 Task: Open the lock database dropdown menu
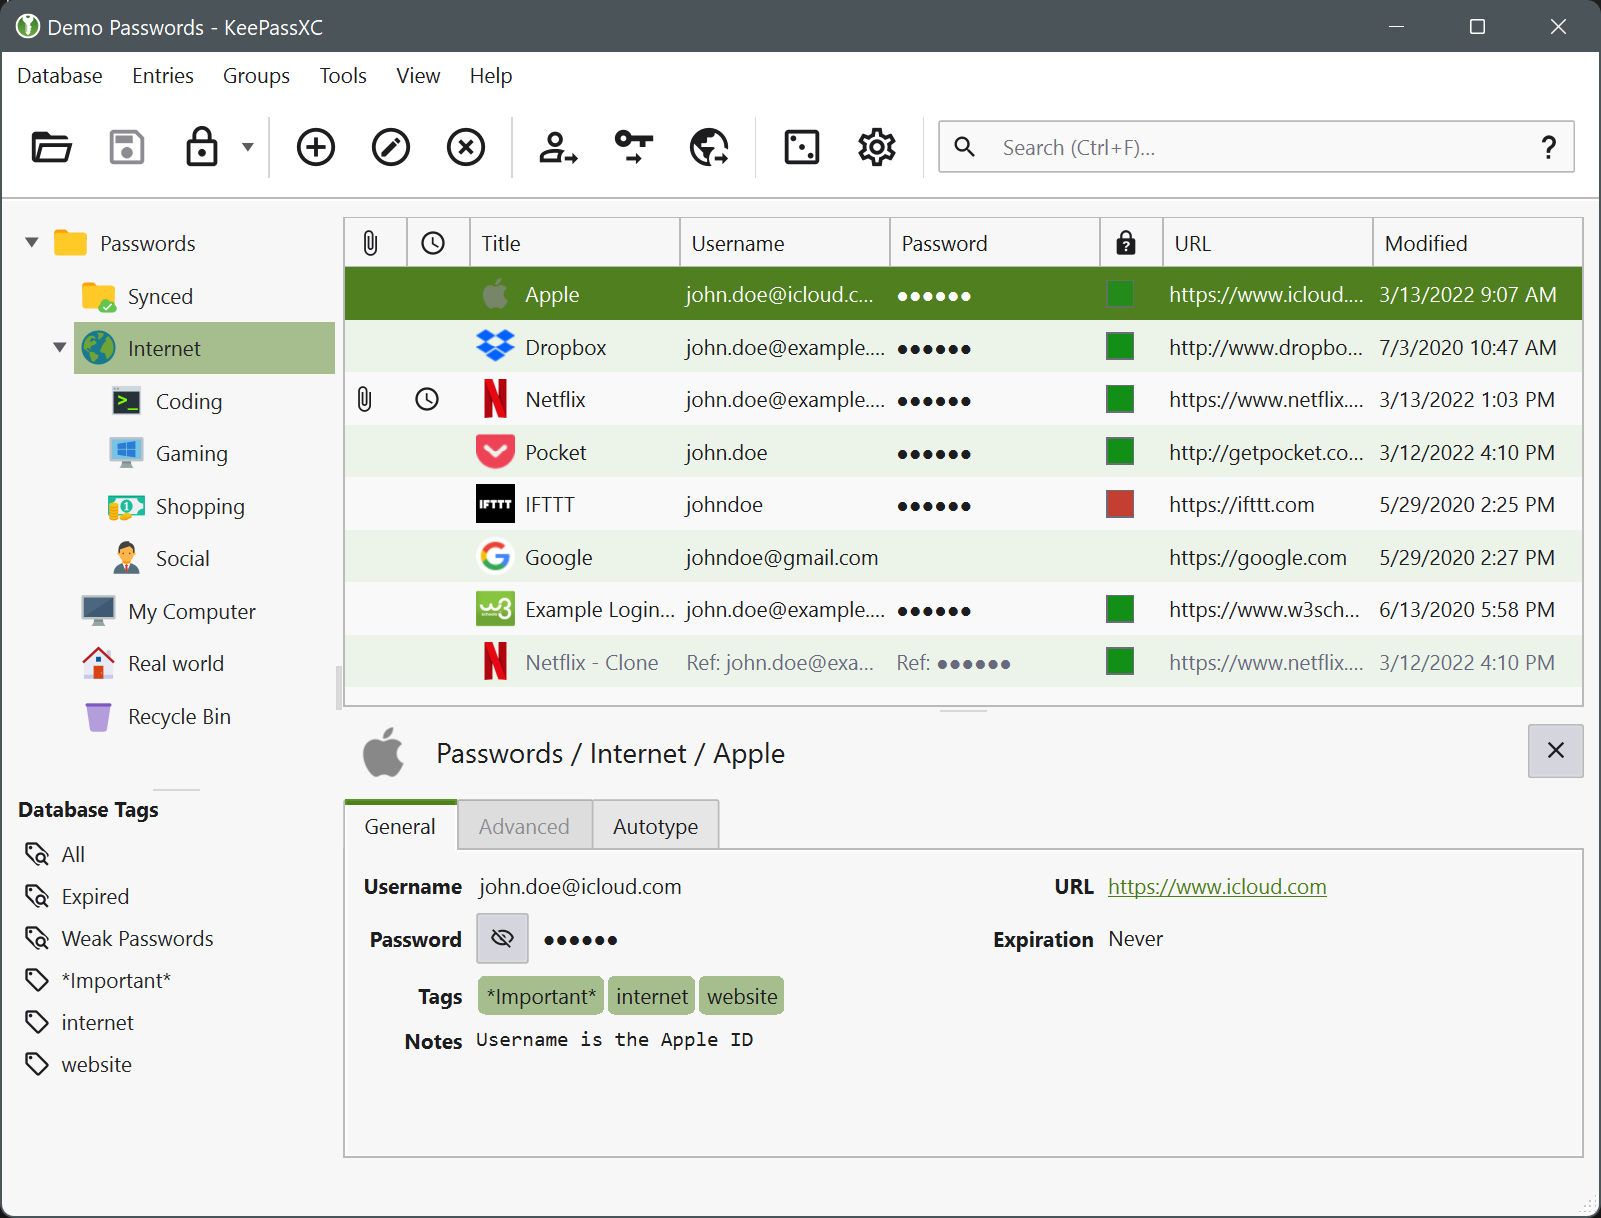click(x=246, y=147)
